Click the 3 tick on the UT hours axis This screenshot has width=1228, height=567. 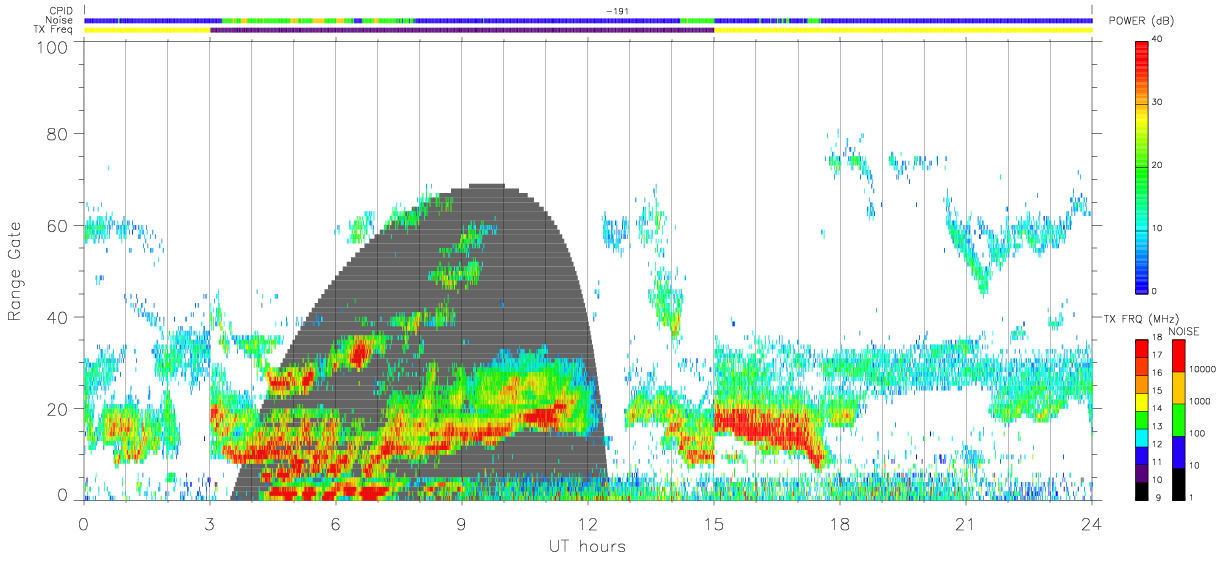(210, 523)
